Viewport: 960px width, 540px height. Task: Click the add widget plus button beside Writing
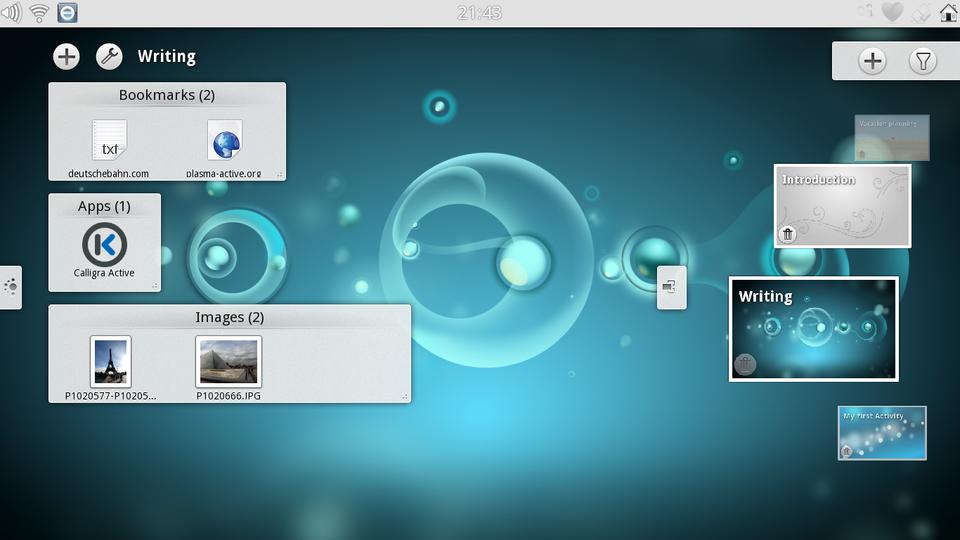click(x=66, y=56)
